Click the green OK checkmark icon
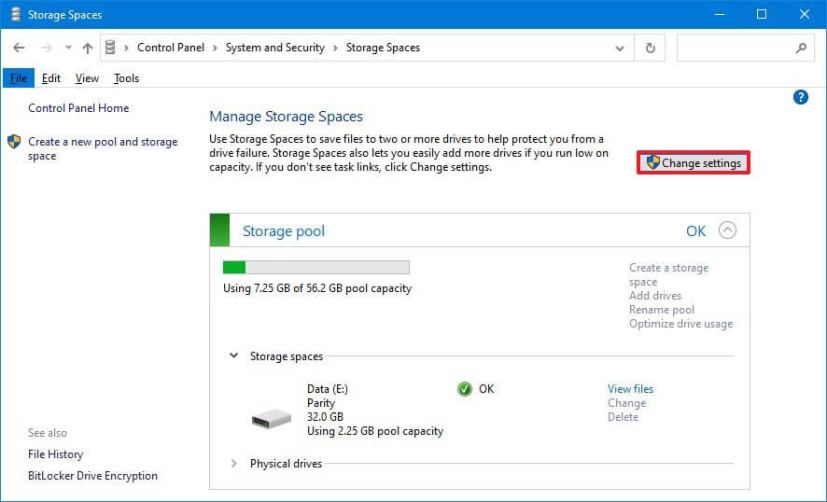 click(x=464, y=389)
